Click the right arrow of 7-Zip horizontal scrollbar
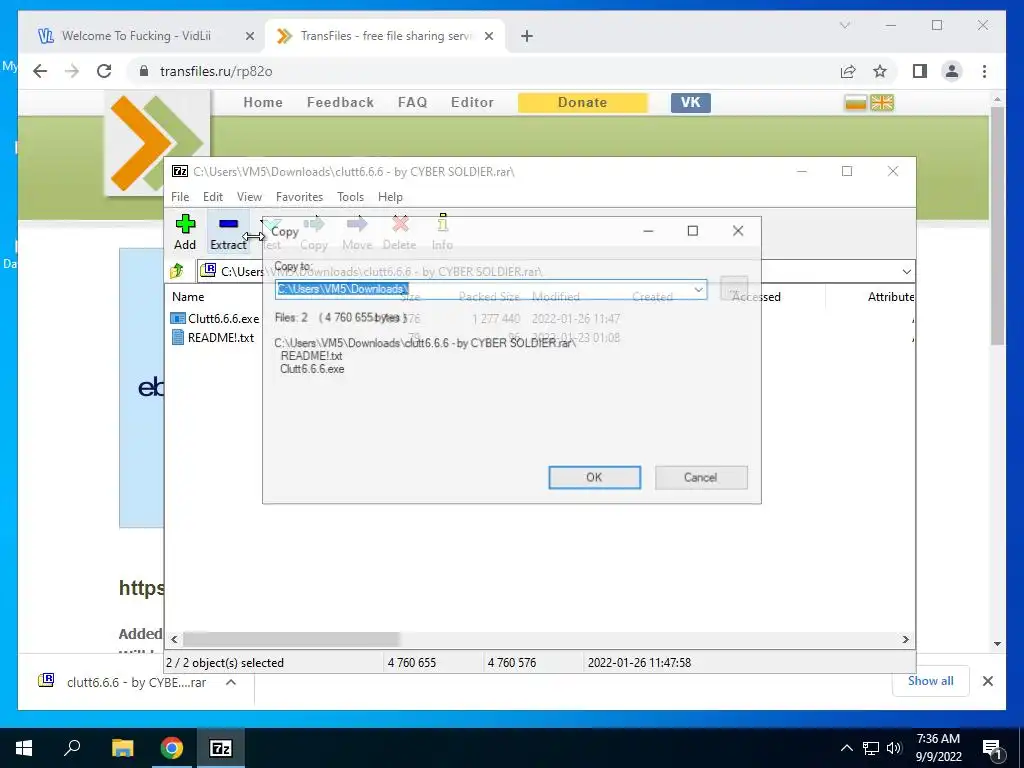Viewport: 1024px width, 768px height. click(x=905, y=639)
